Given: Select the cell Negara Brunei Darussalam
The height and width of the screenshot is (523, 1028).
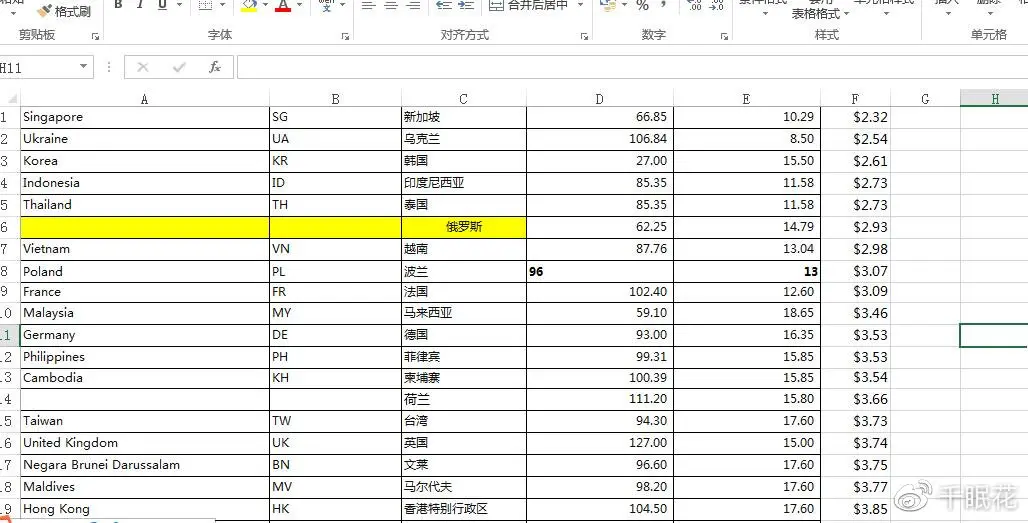Looking at the screenshot, I should tap(145, 465).
